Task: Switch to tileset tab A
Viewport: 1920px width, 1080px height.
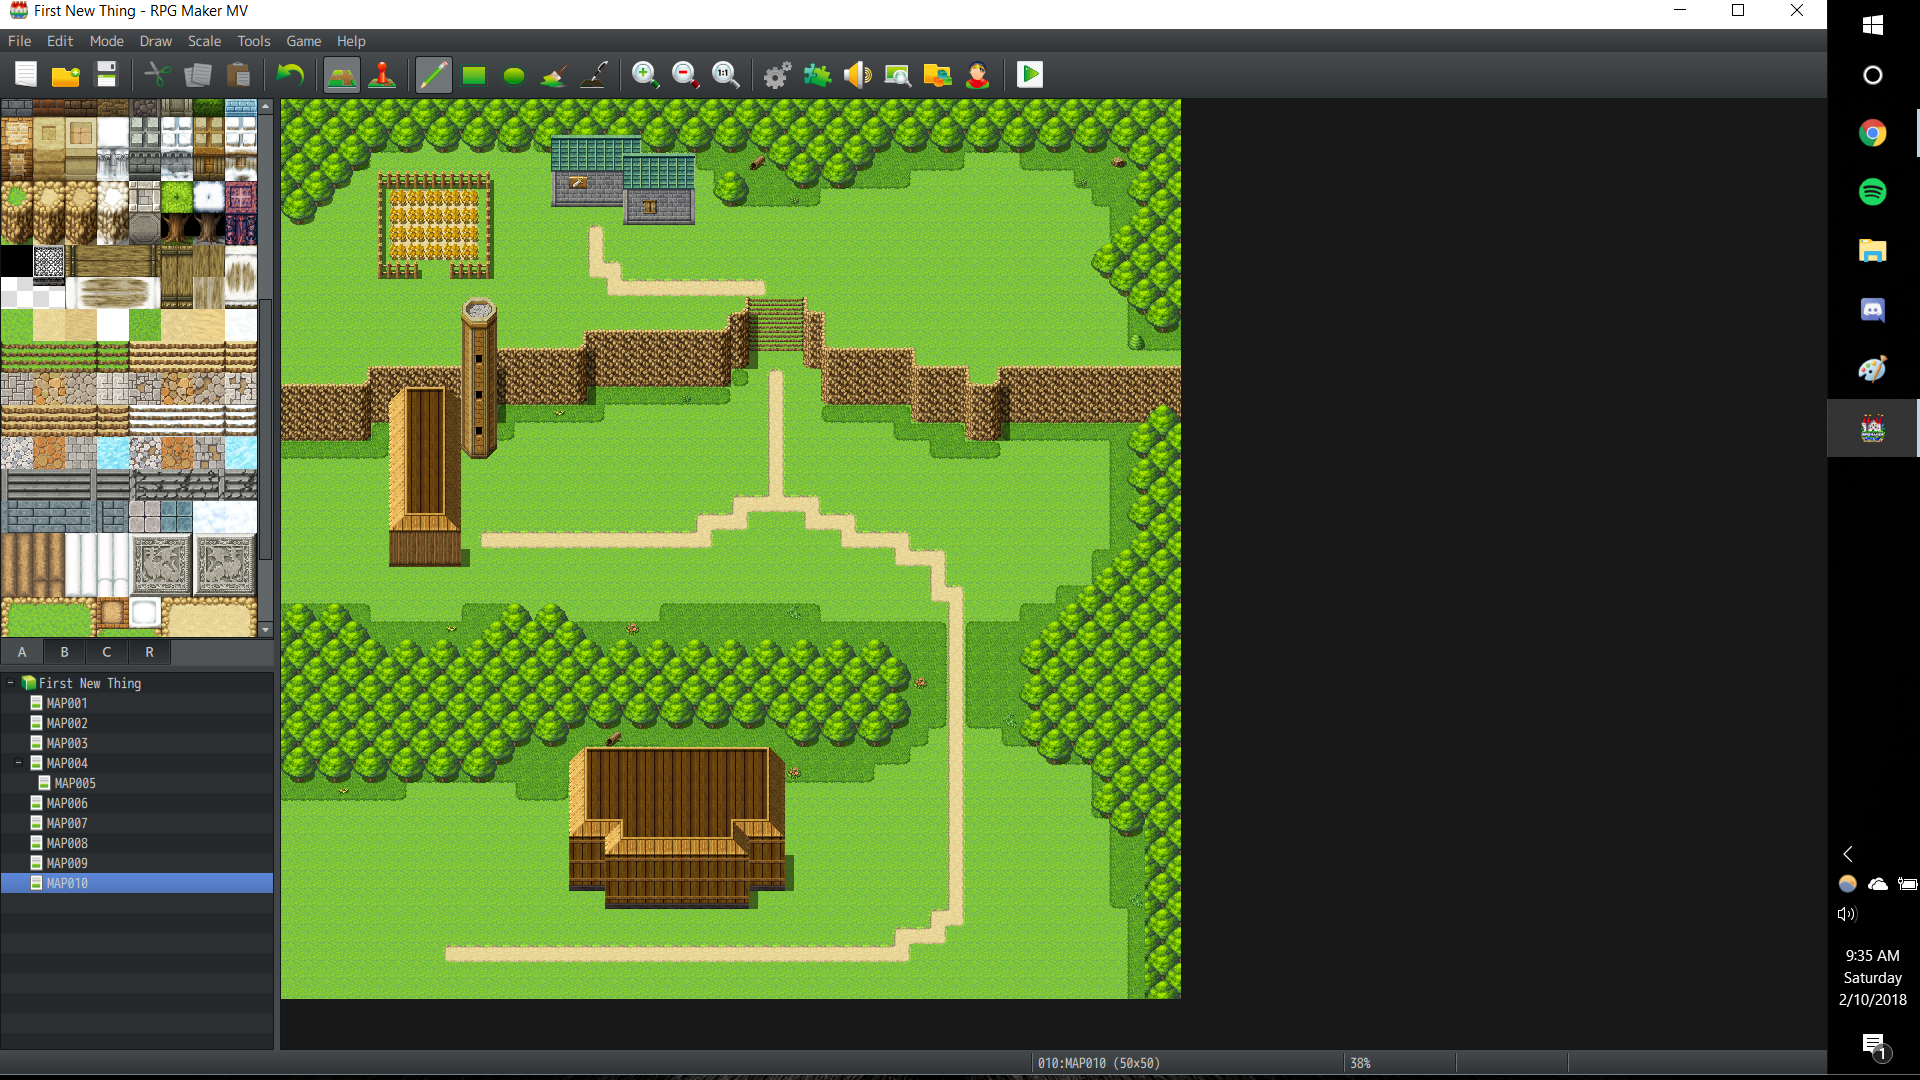Action: point(22,652)
